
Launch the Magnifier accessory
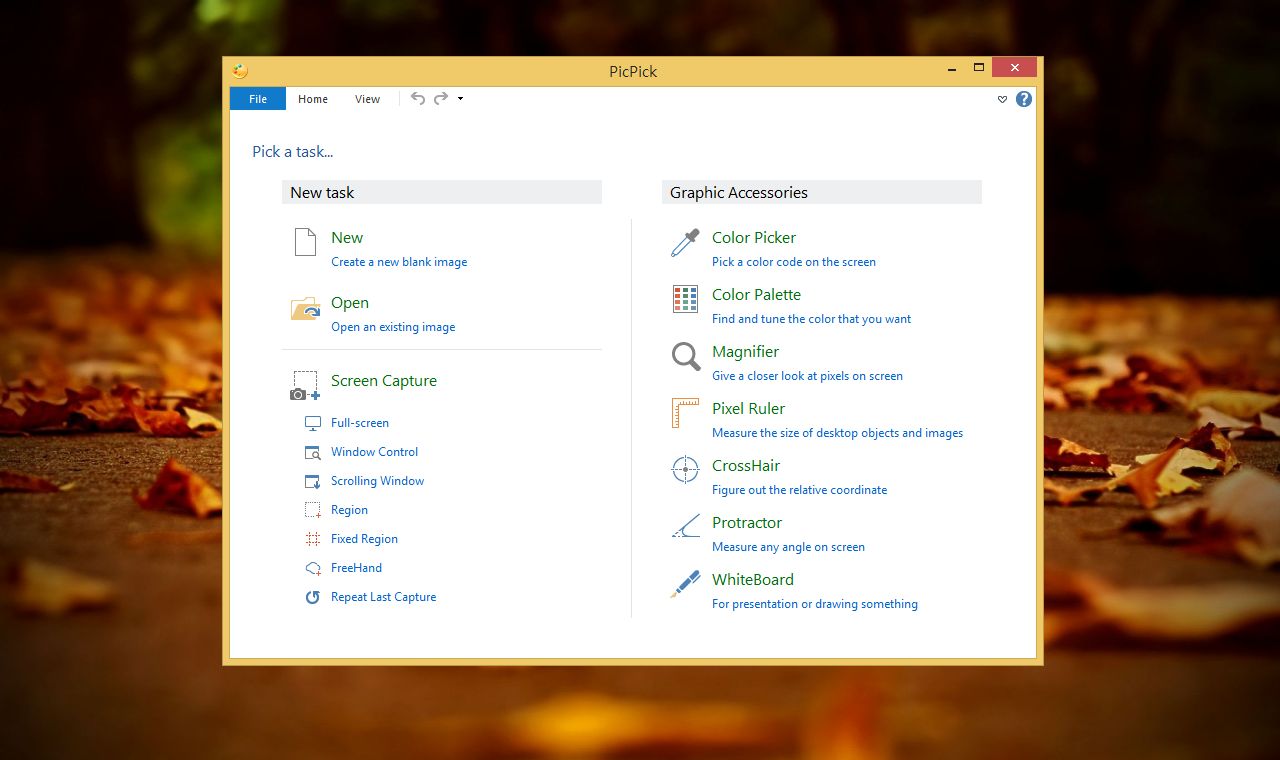click(x=745, y=352)
